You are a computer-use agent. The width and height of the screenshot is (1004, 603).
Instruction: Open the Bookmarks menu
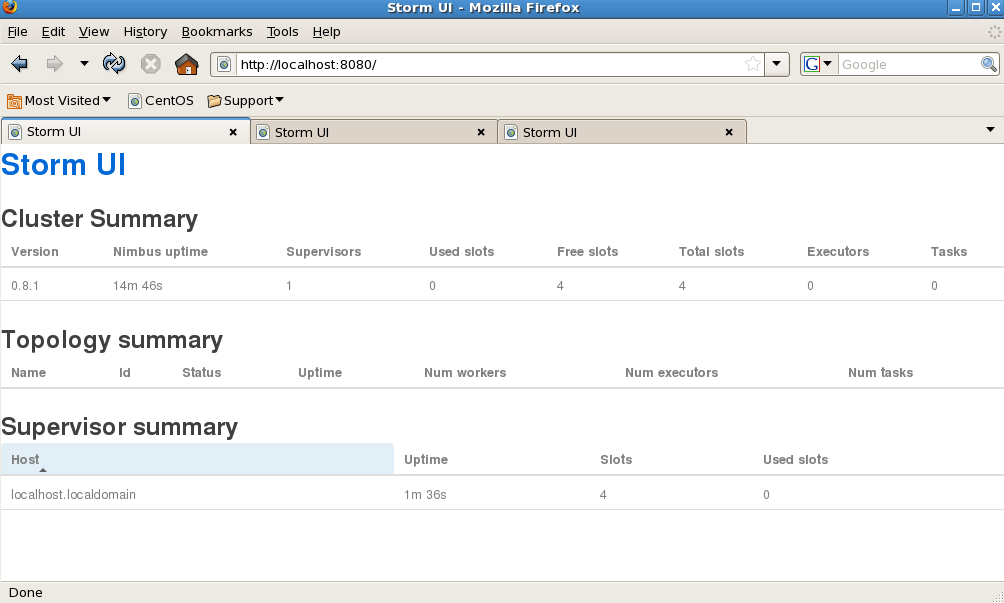pos(216,31)
